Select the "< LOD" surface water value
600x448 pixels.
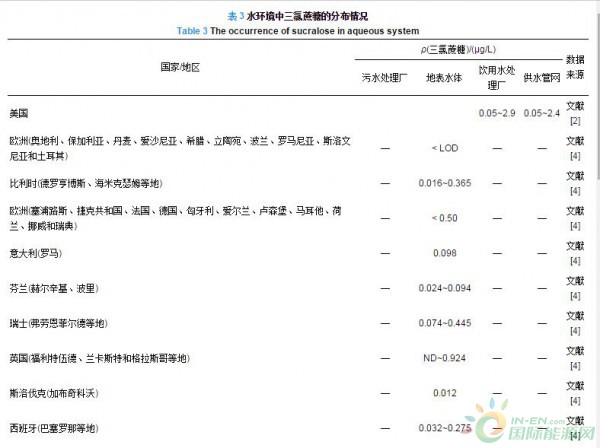tap(444, 148)
